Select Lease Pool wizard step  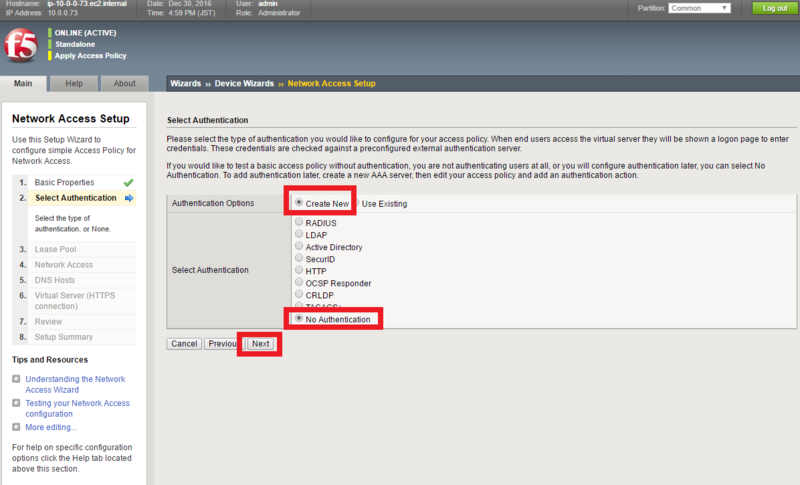pyautogui.click(x=55, y=249)
